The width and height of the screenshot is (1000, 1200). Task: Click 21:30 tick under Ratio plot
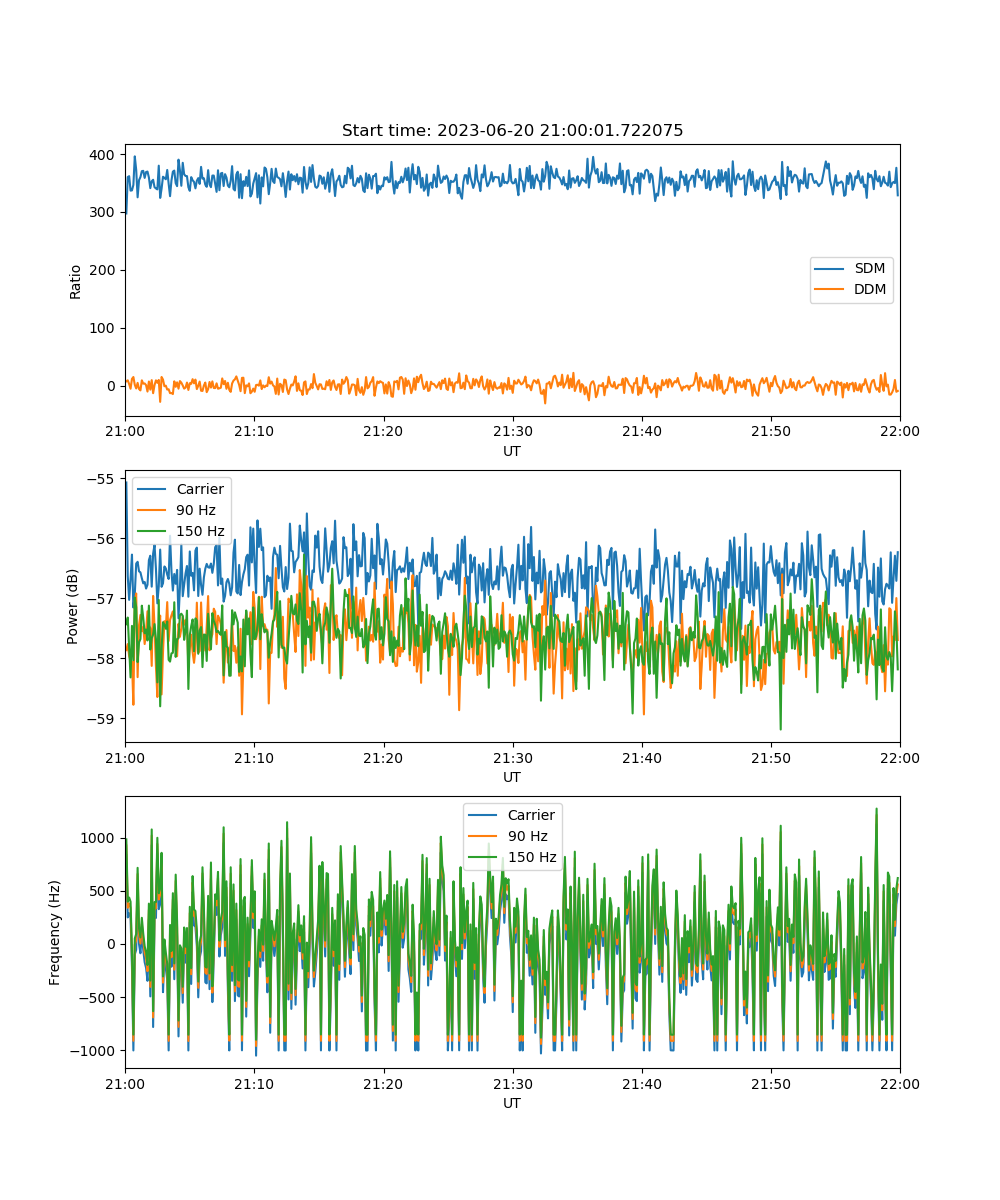(x=512, y=432)
